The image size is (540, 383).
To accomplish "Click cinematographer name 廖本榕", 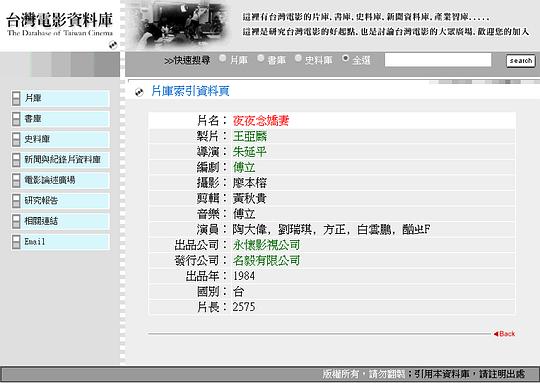I will pos(250,183).
